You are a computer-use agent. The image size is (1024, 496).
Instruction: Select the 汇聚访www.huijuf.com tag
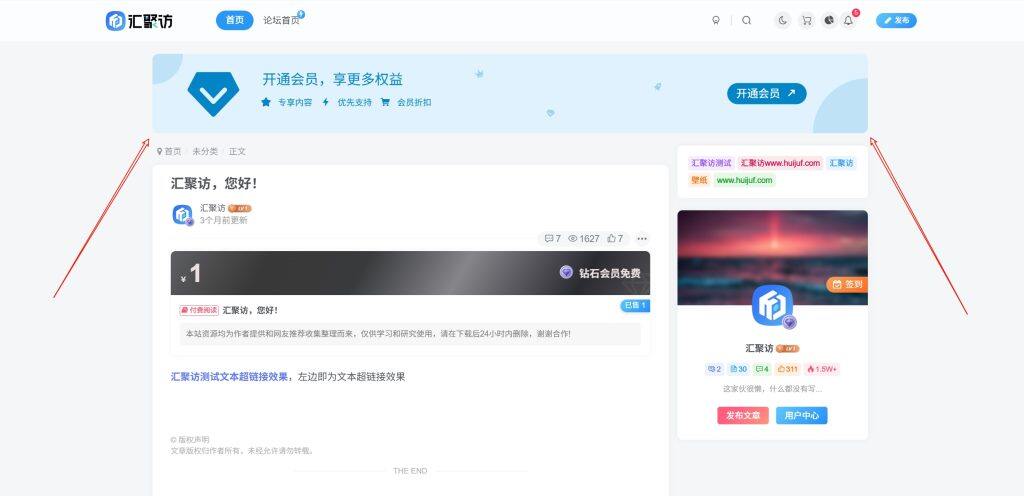click(780, 163)
